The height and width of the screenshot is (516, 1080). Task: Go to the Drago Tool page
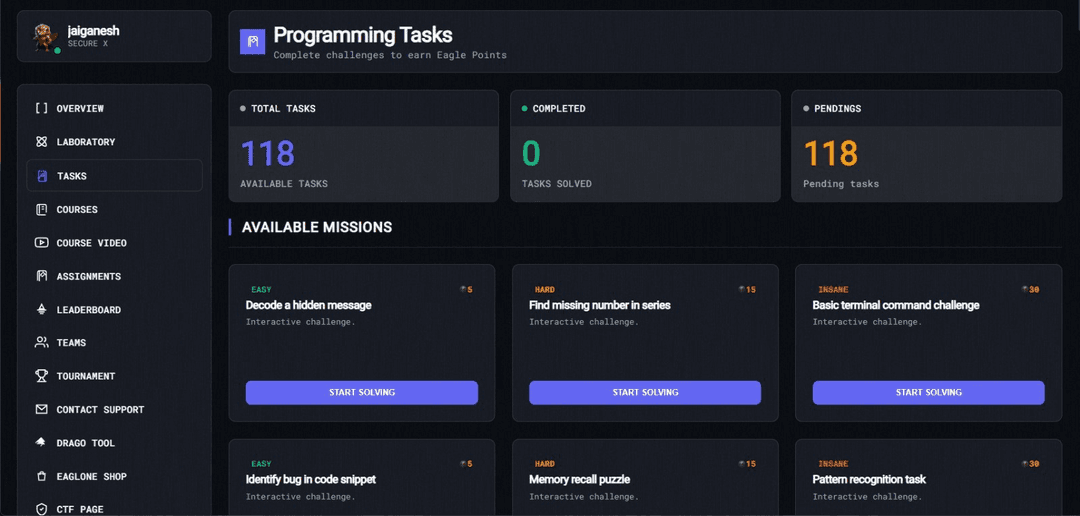point(85,443)
